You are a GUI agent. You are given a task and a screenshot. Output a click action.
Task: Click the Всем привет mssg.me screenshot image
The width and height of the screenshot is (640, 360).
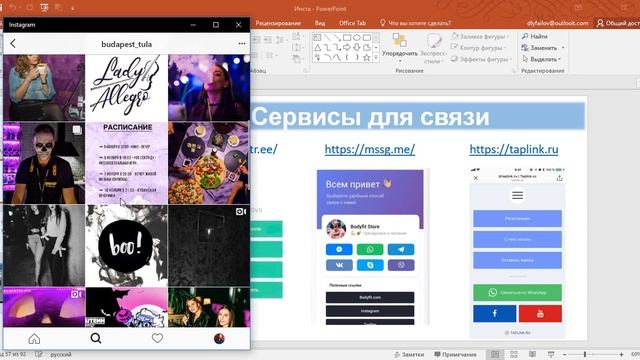click(370, 247)
